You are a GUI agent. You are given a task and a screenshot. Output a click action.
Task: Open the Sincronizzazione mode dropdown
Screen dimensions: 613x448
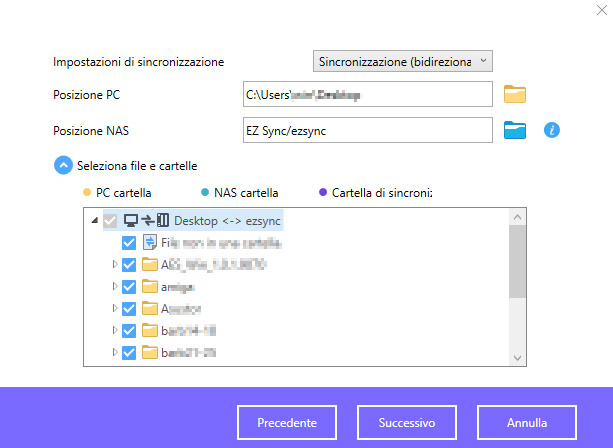(403, 62)
